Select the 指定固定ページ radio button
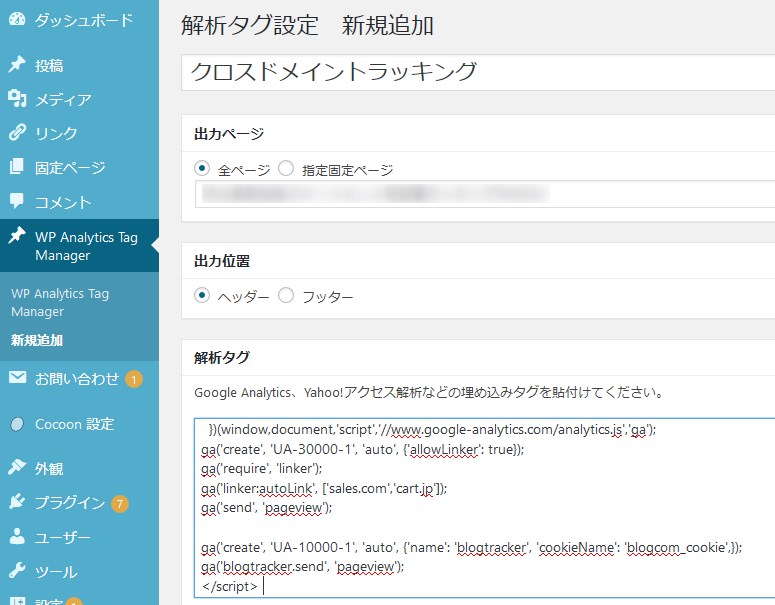This screenshot has width=775, height=605. (286, 168)
